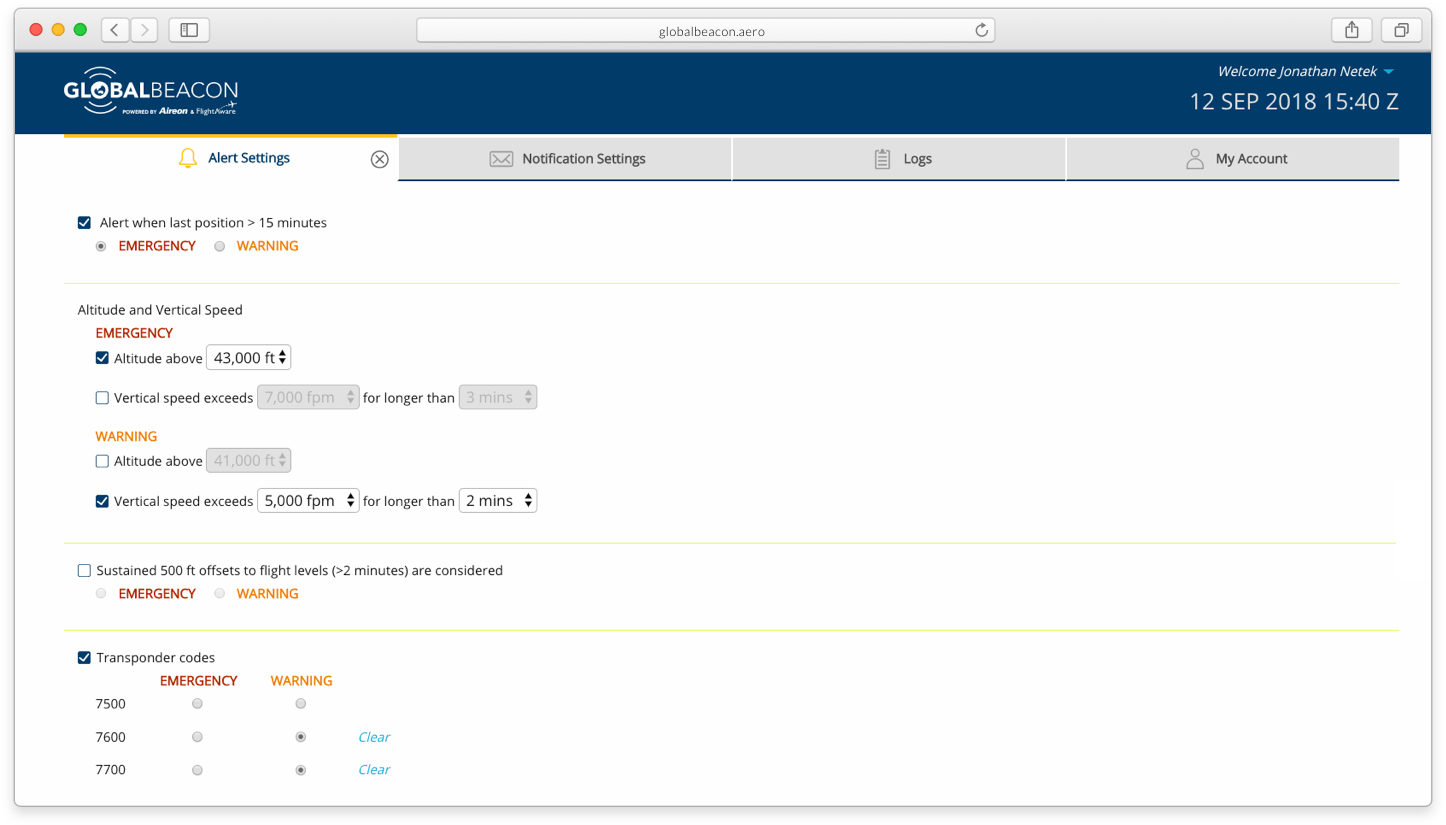
Task: Toggle the Safari sidebar icon
Action: coord(189,30)
